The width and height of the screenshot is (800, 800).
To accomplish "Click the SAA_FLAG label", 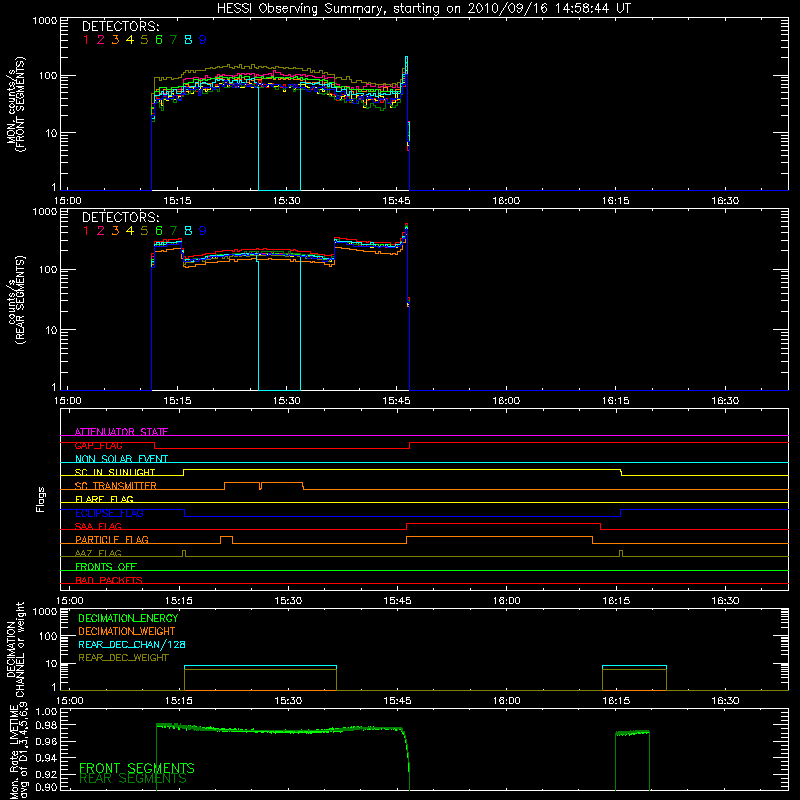I will pos(98,527).
